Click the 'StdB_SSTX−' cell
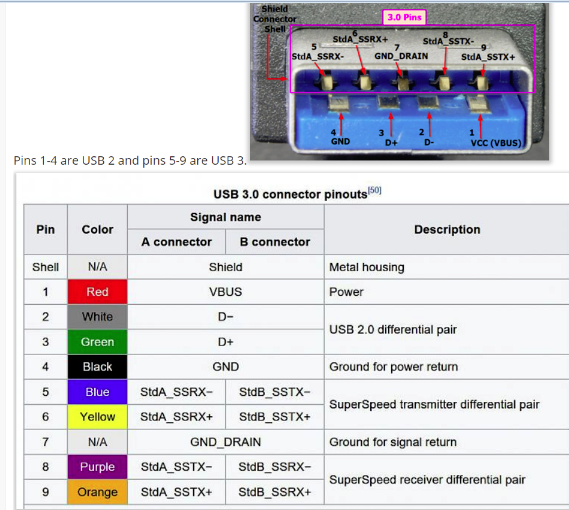569x510 pixels. click(275, 392)
